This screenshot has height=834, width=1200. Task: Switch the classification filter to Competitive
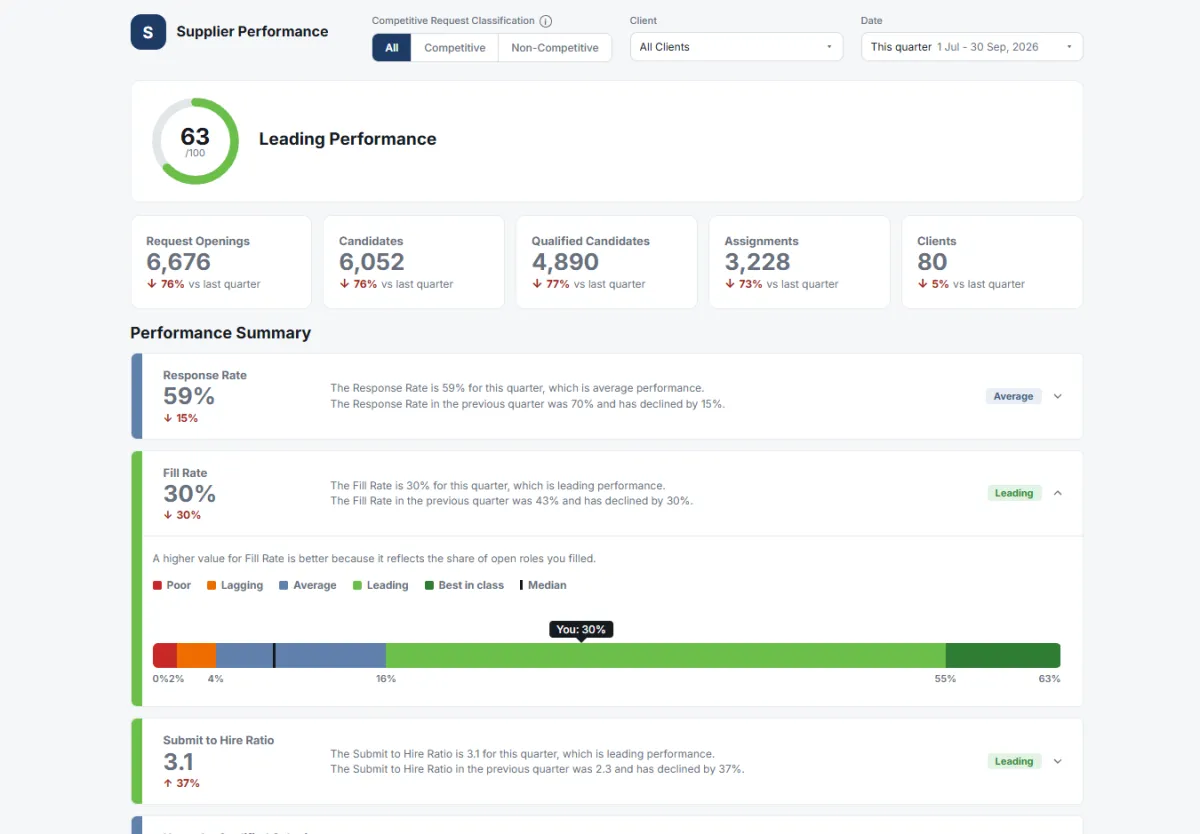pos(455,48)
